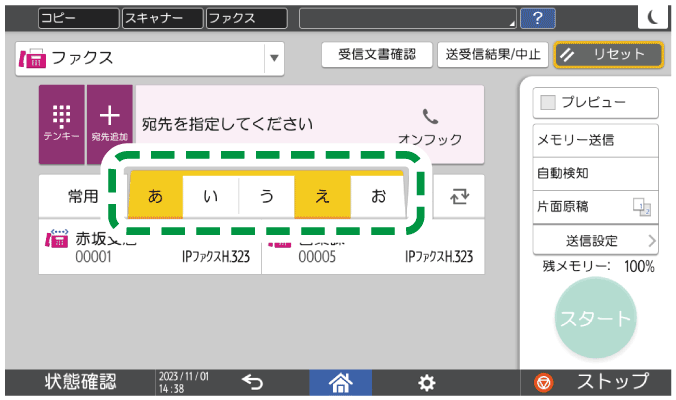The image size is (676, 400).
Task: Activate energy saver moon icon
Action: click(654, 17)
